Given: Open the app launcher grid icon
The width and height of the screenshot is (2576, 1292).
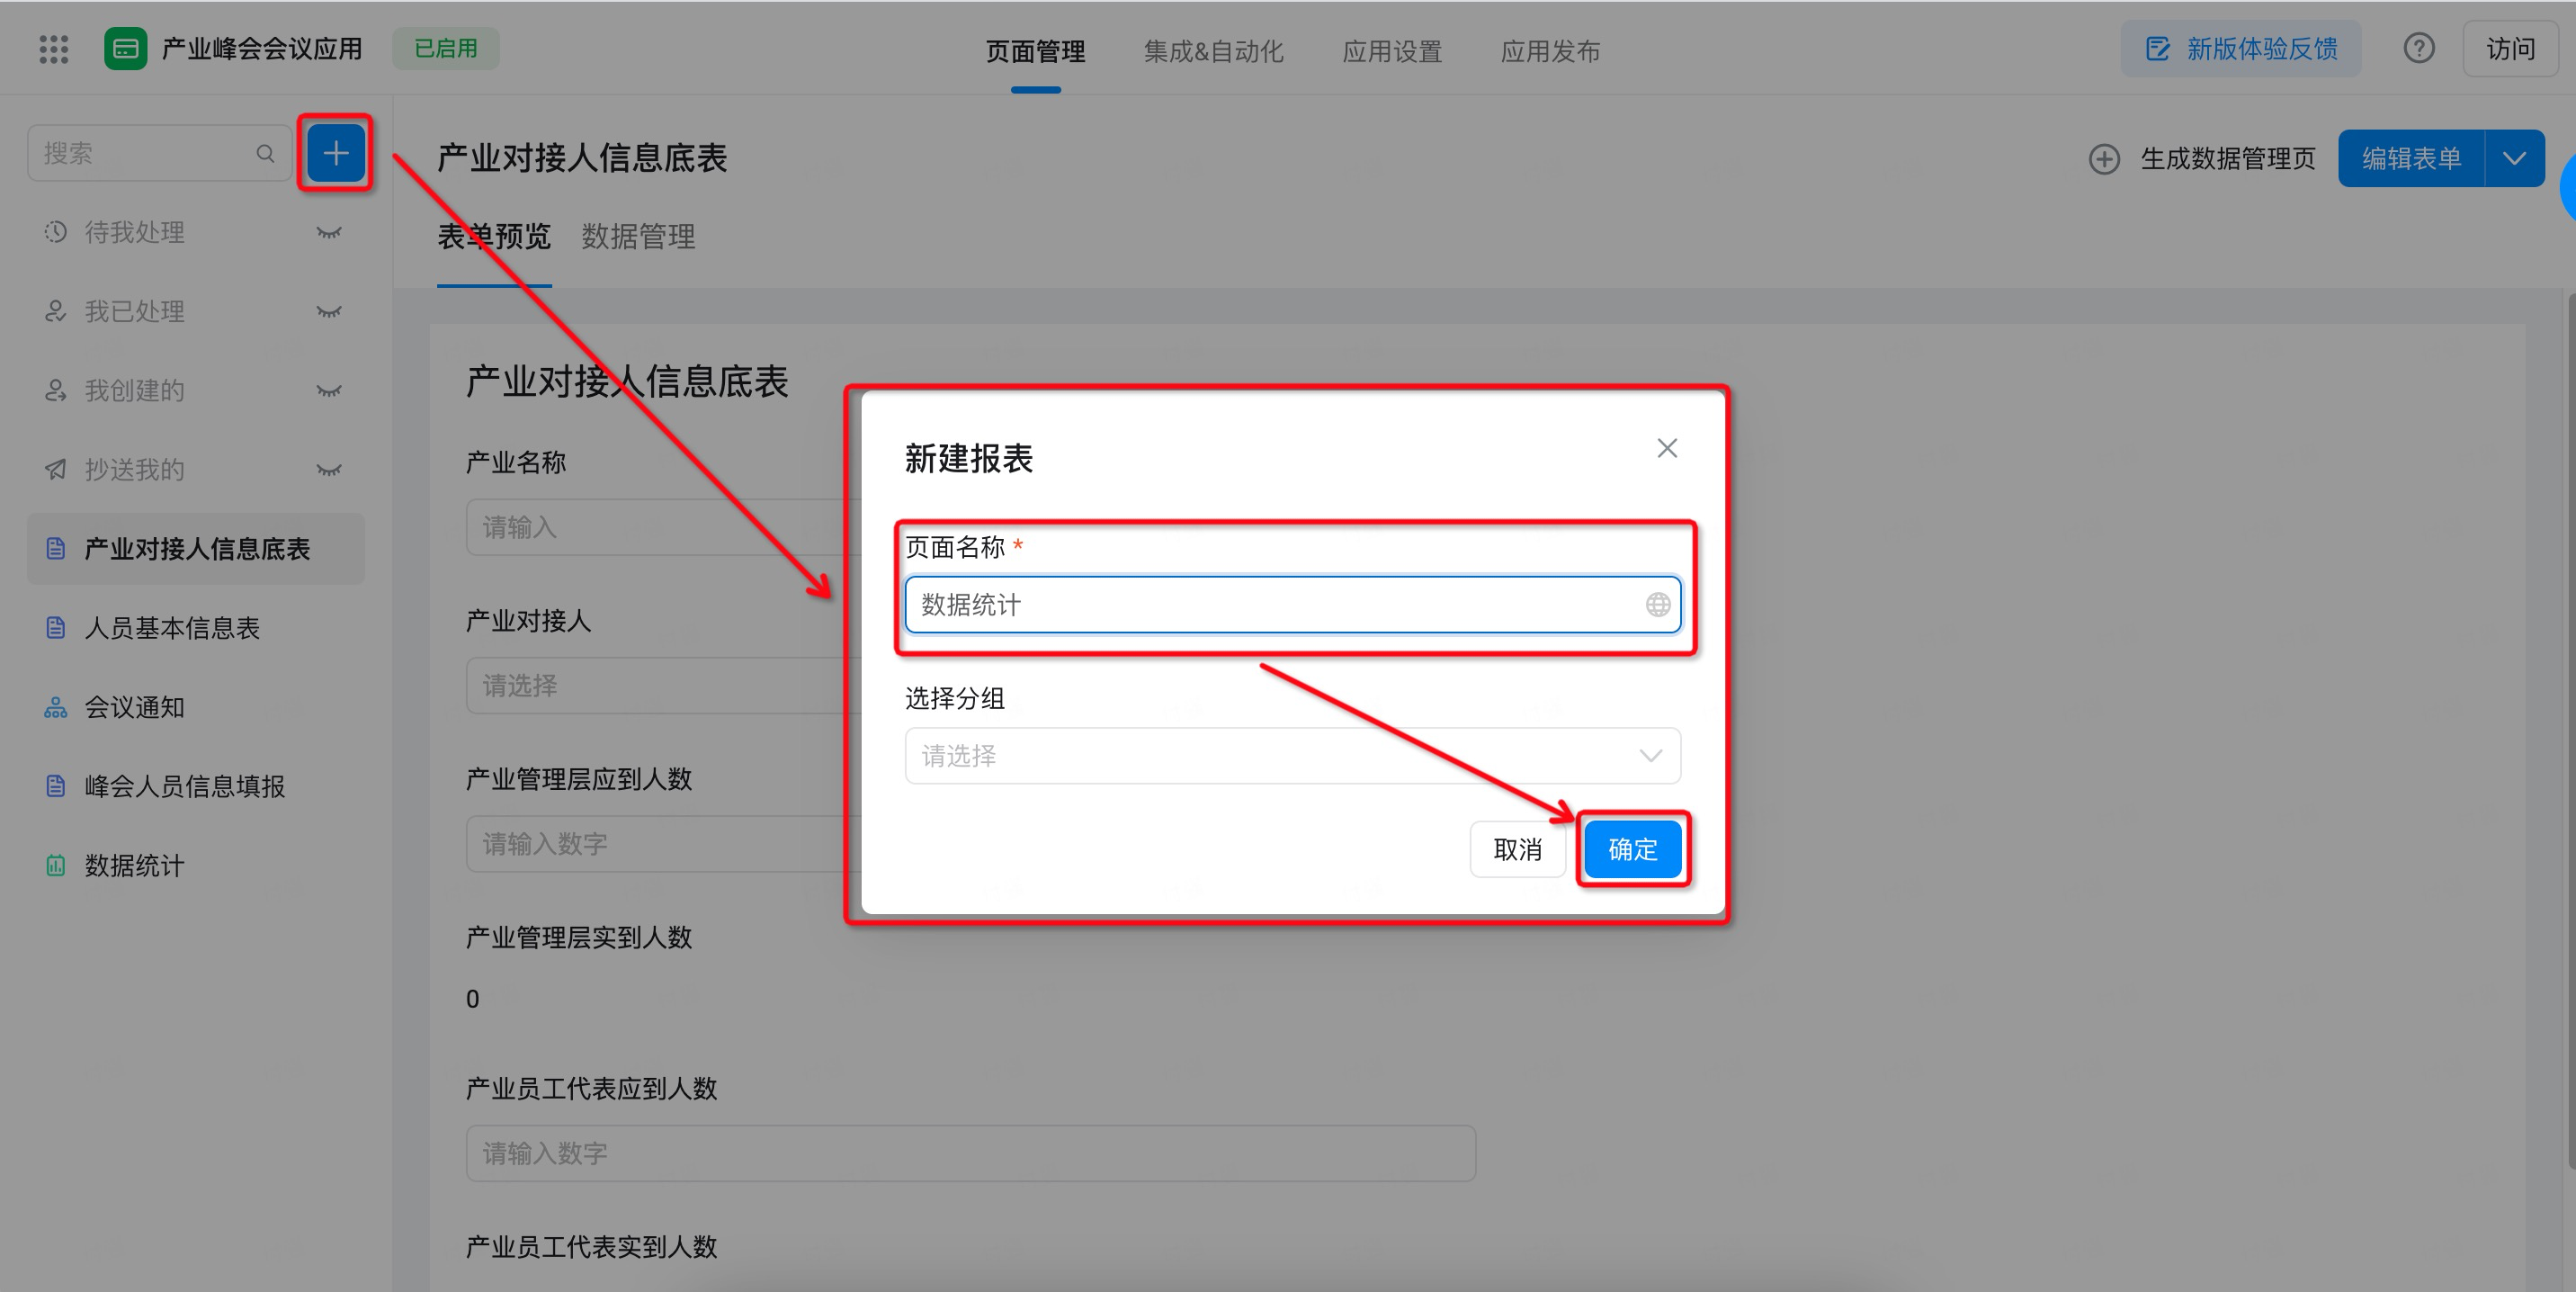Looking at the screenshot, I should [x=53, y=49].
